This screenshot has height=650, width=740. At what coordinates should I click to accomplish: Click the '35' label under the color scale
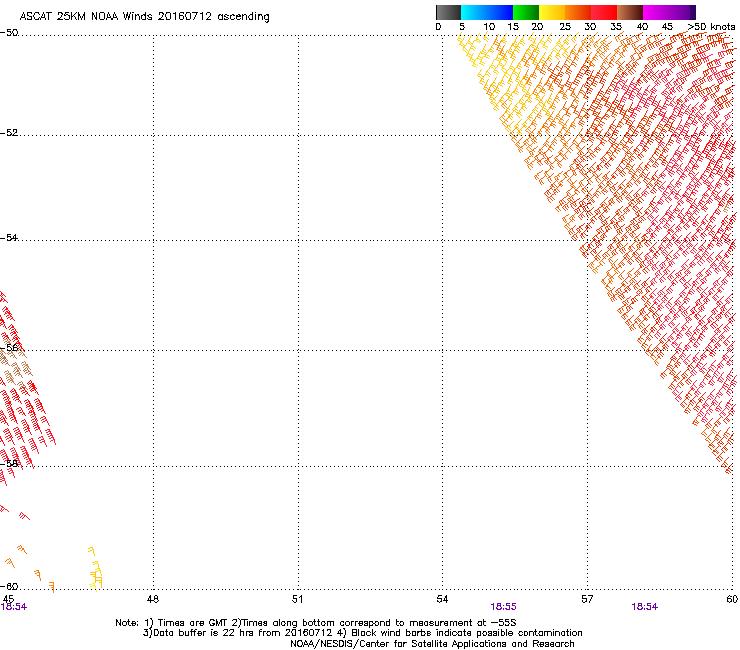click(x=616, y=27)
